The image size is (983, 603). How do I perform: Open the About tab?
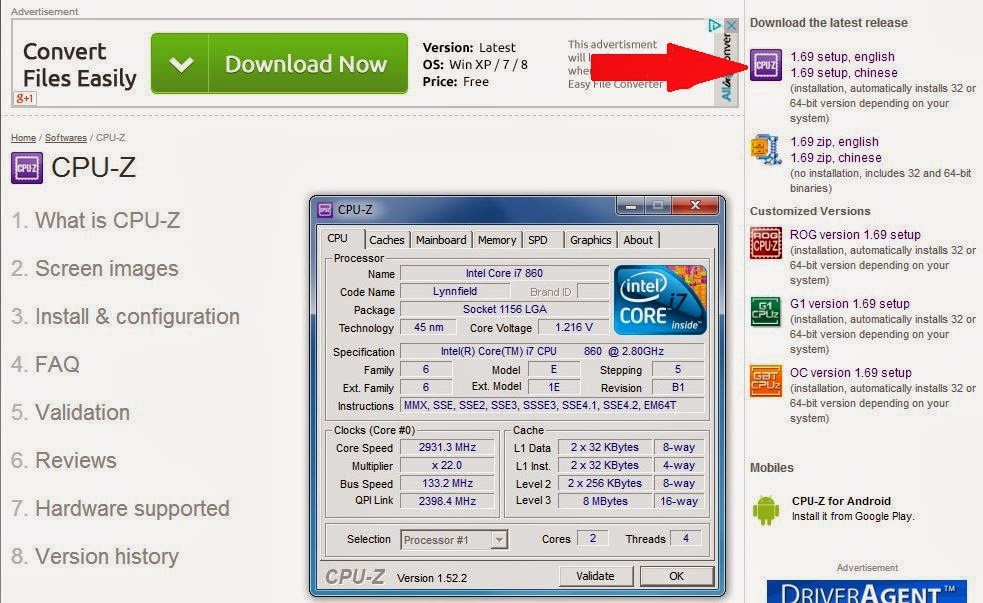pos(638,240)
